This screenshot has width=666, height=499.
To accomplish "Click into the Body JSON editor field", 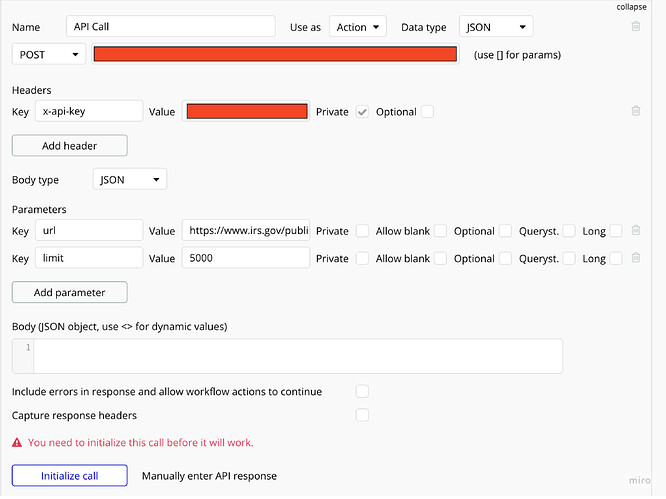I will (x=298, y=356).
